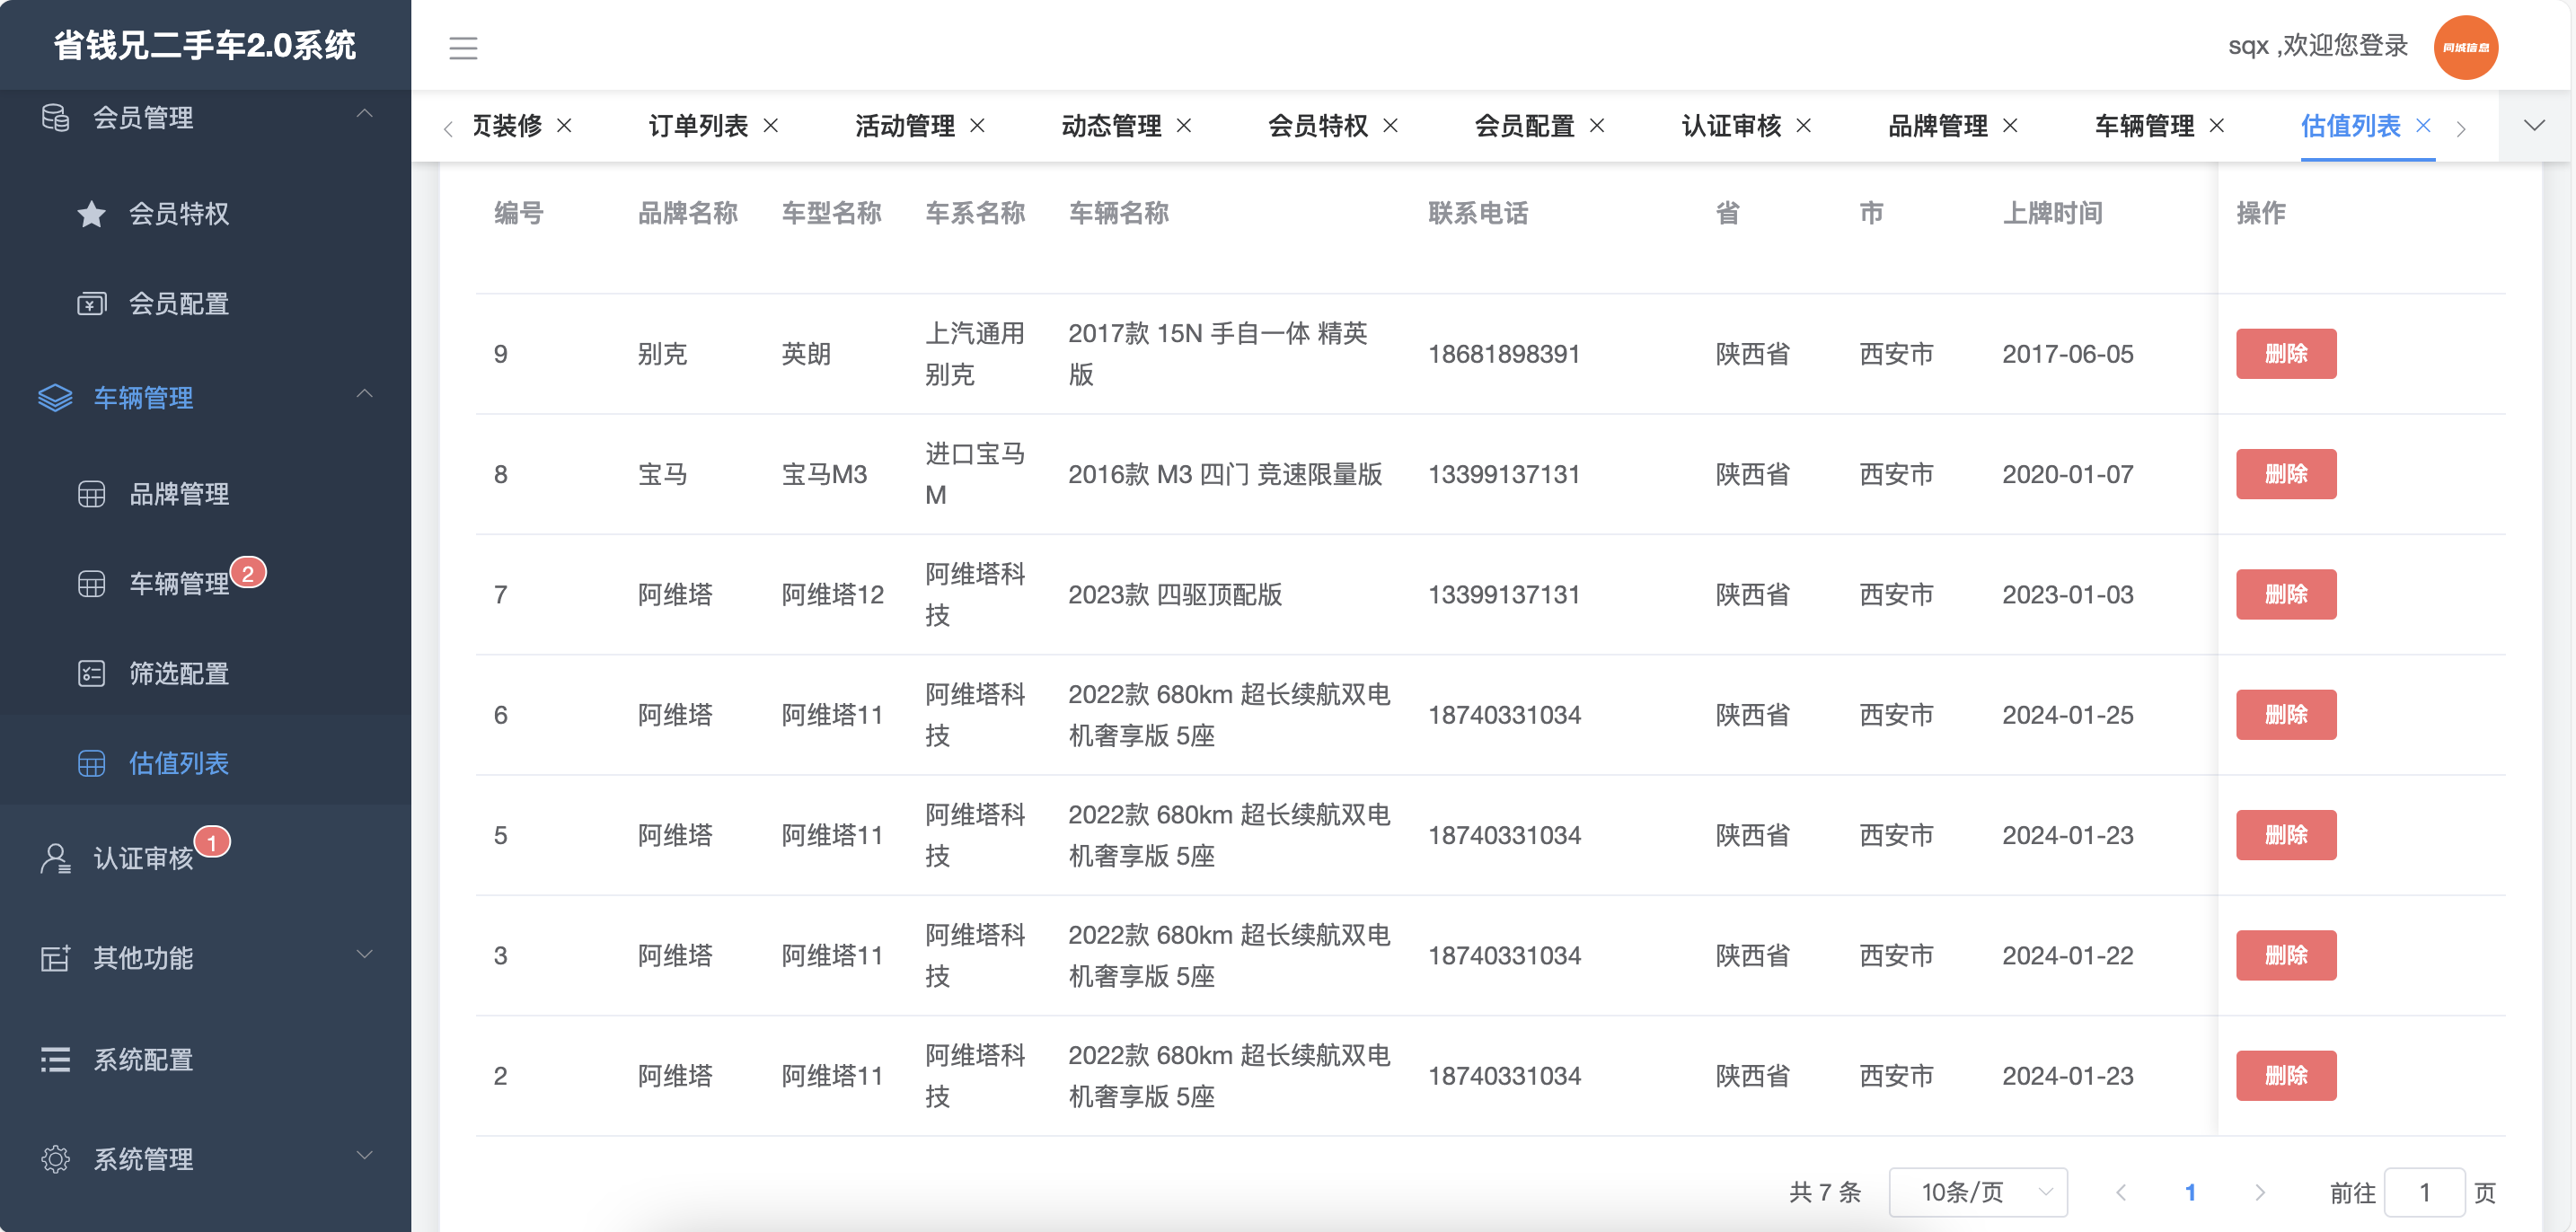Switch to the 活动管理 tab
Image resolution: width=2576 pixels, height=1232 pixels.
(x=905, y=125)
